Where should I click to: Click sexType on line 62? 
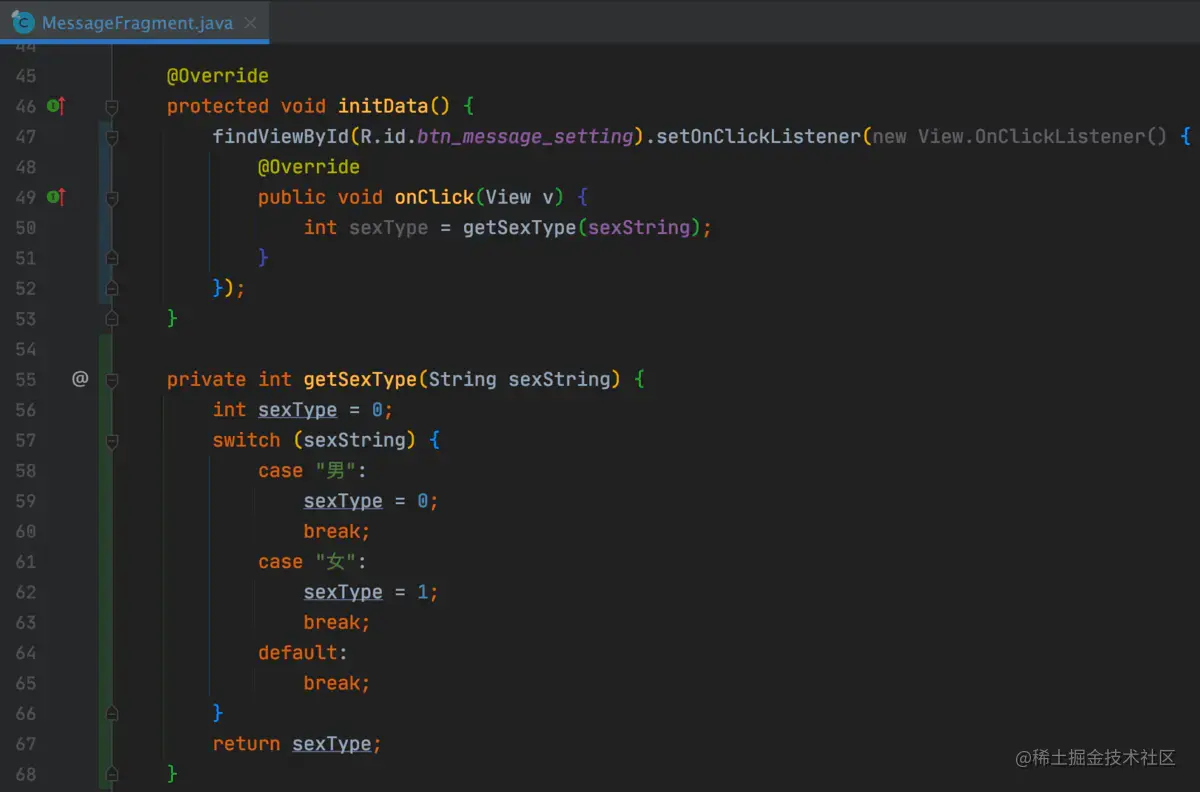click(343, 592)
